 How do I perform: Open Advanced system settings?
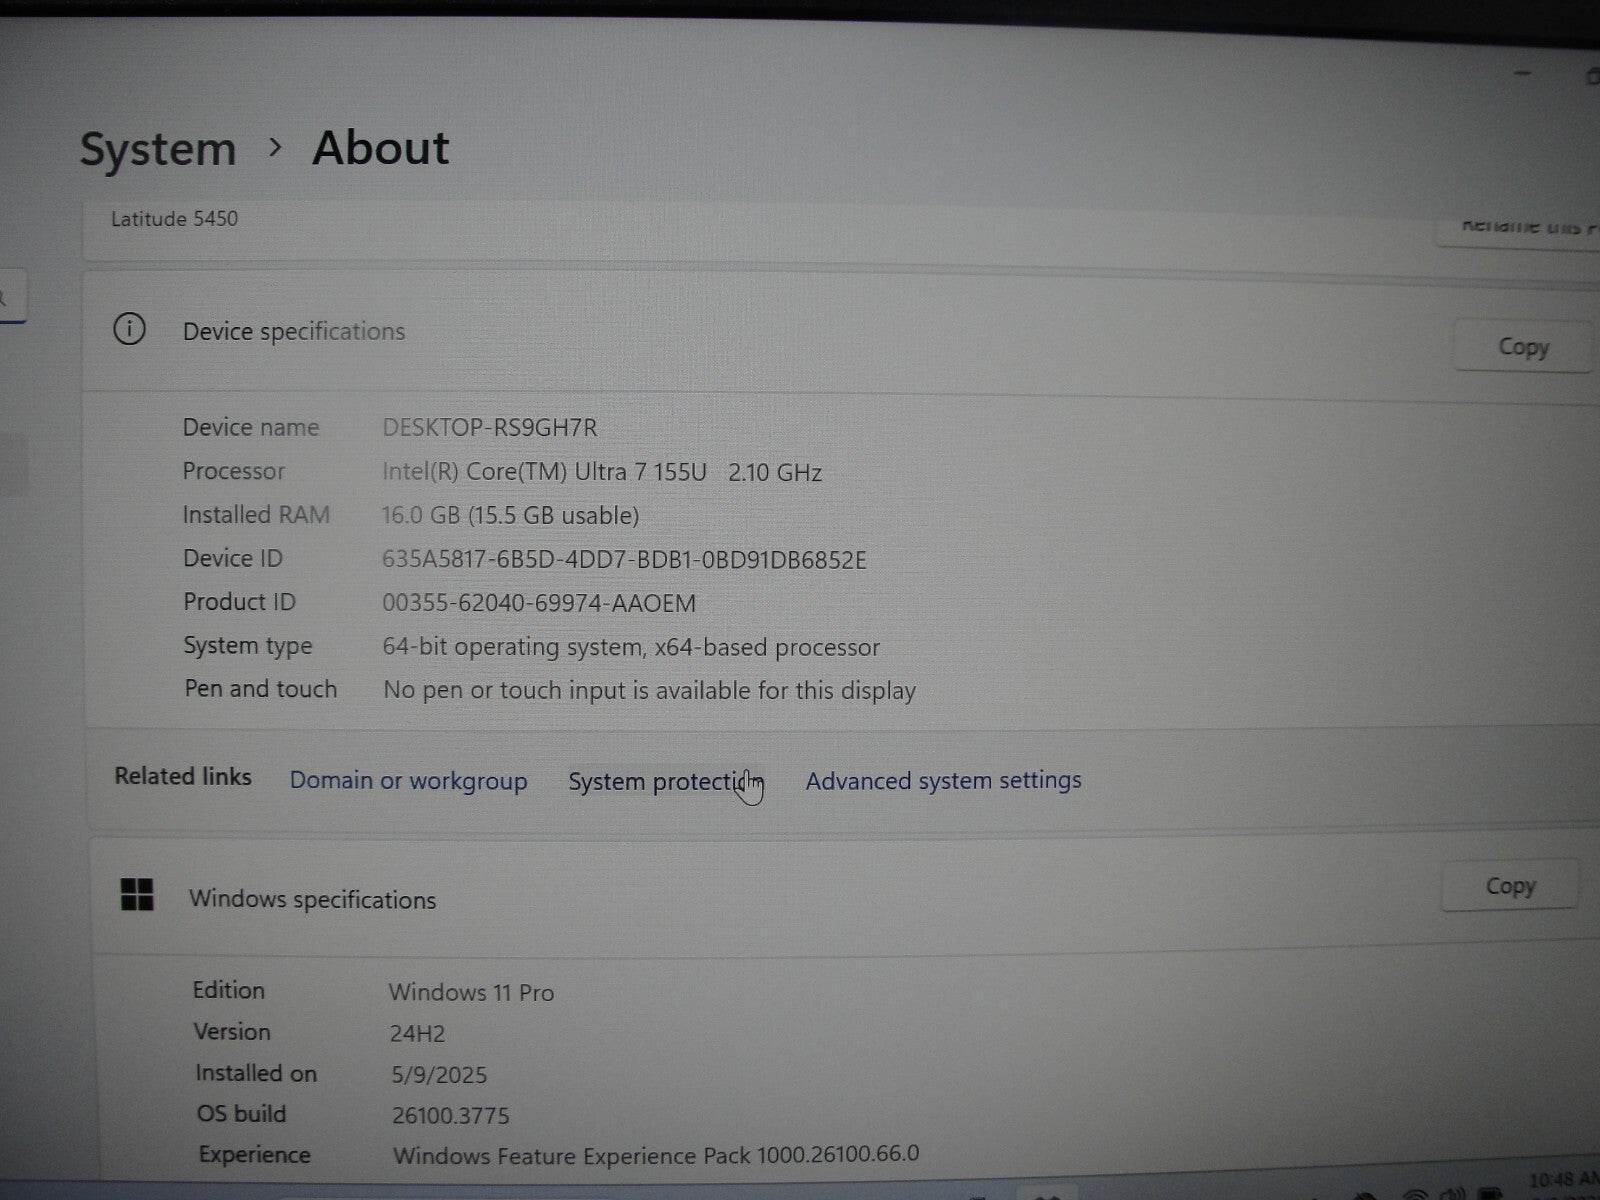coord(942,781)
